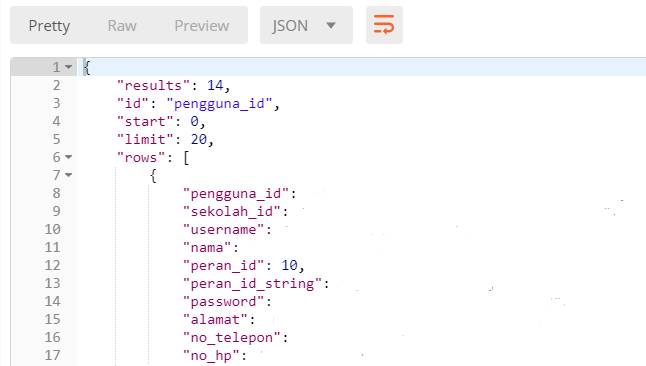This screenshot has width=646, height=366.
Task: Click the "pengguna_id" string value on line 3
Action: [219, 103]
